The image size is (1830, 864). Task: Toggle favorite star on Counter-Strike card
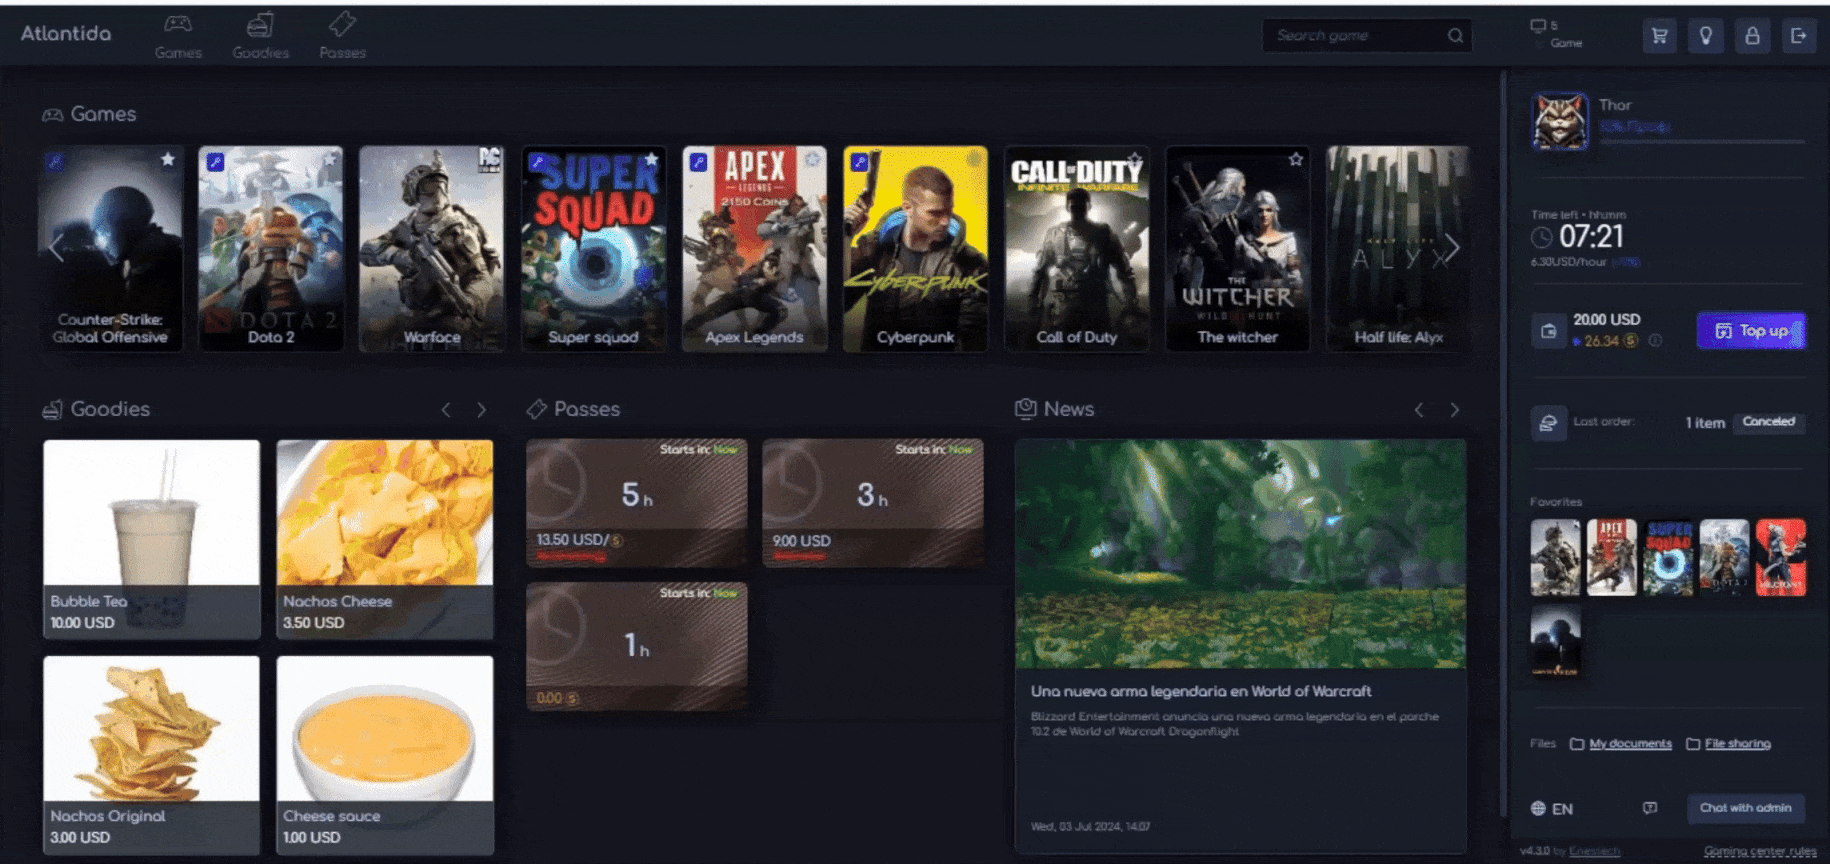tap(168, 159)
